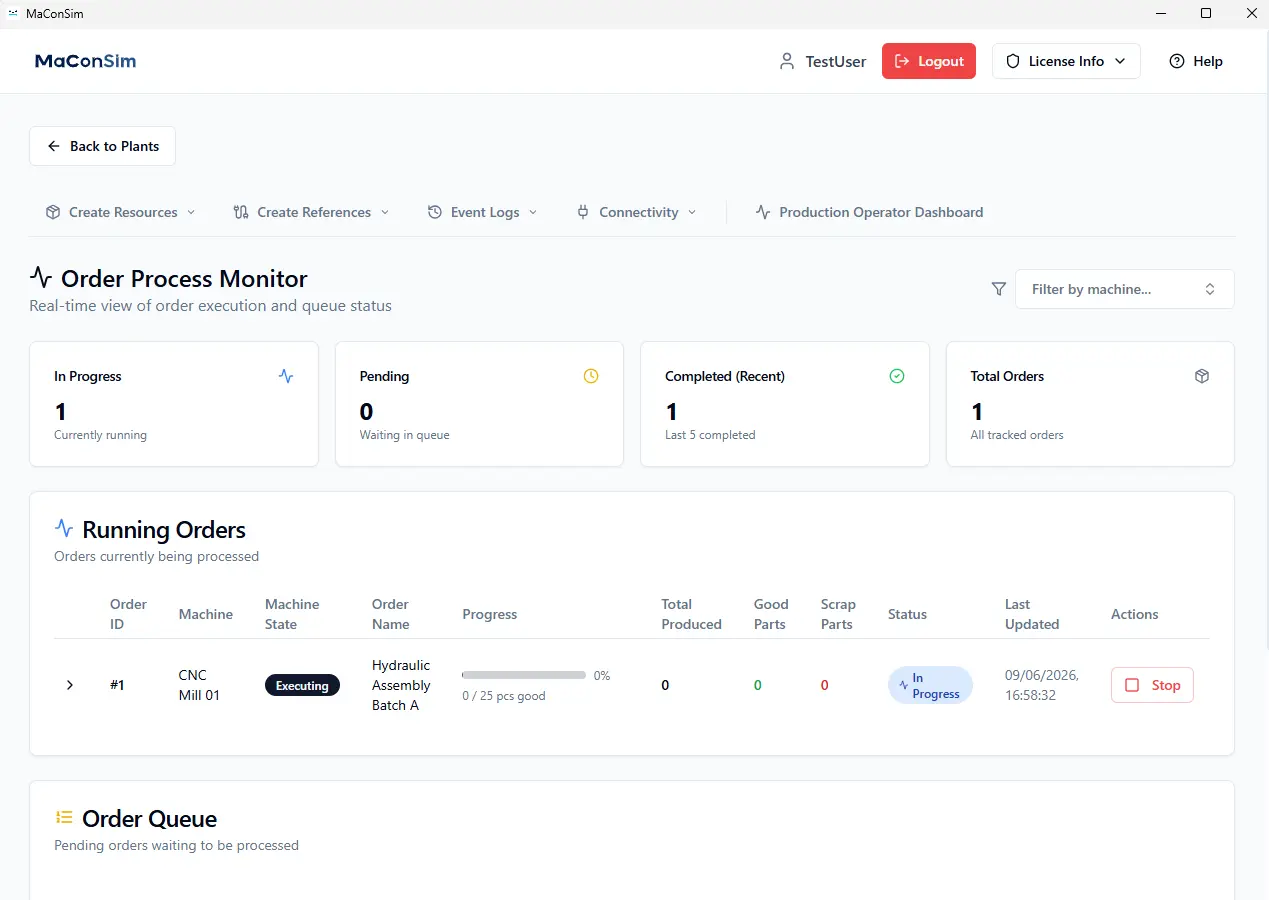The image size is (1269, 900).
Task: Click the box icon on Total Orders card
Action: (1202, 376)
